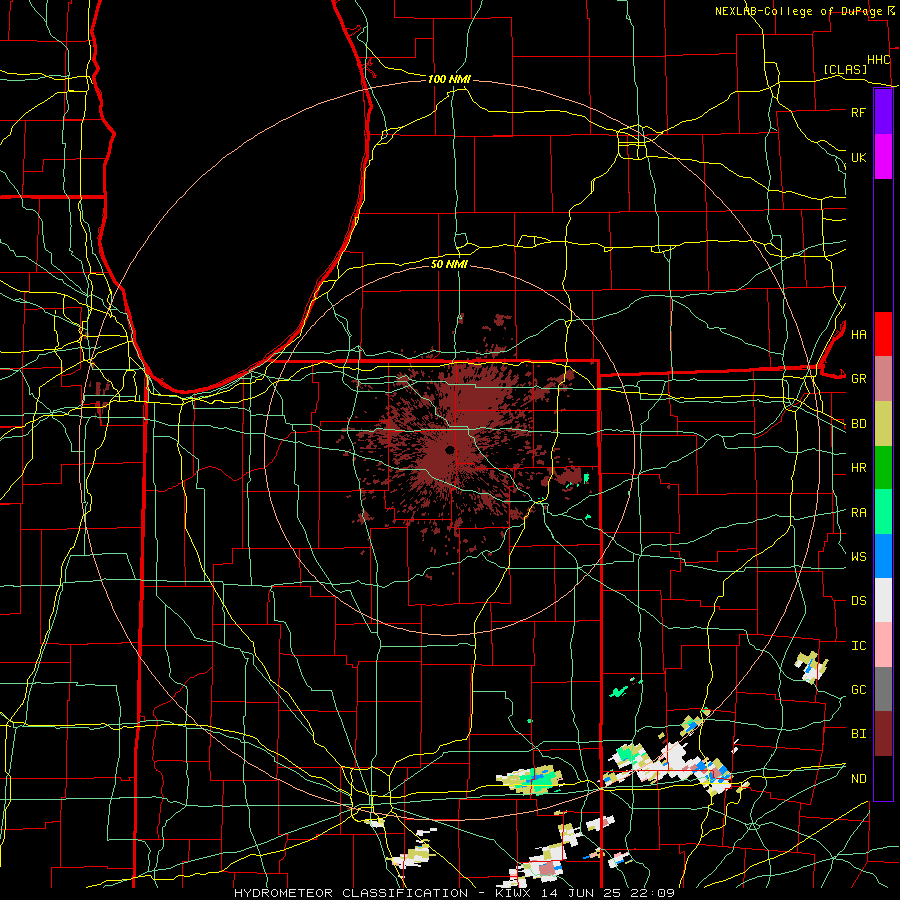Click the WS blue legend swatch
The width and height of the screenshot is (900, 900).
(883, 556)
